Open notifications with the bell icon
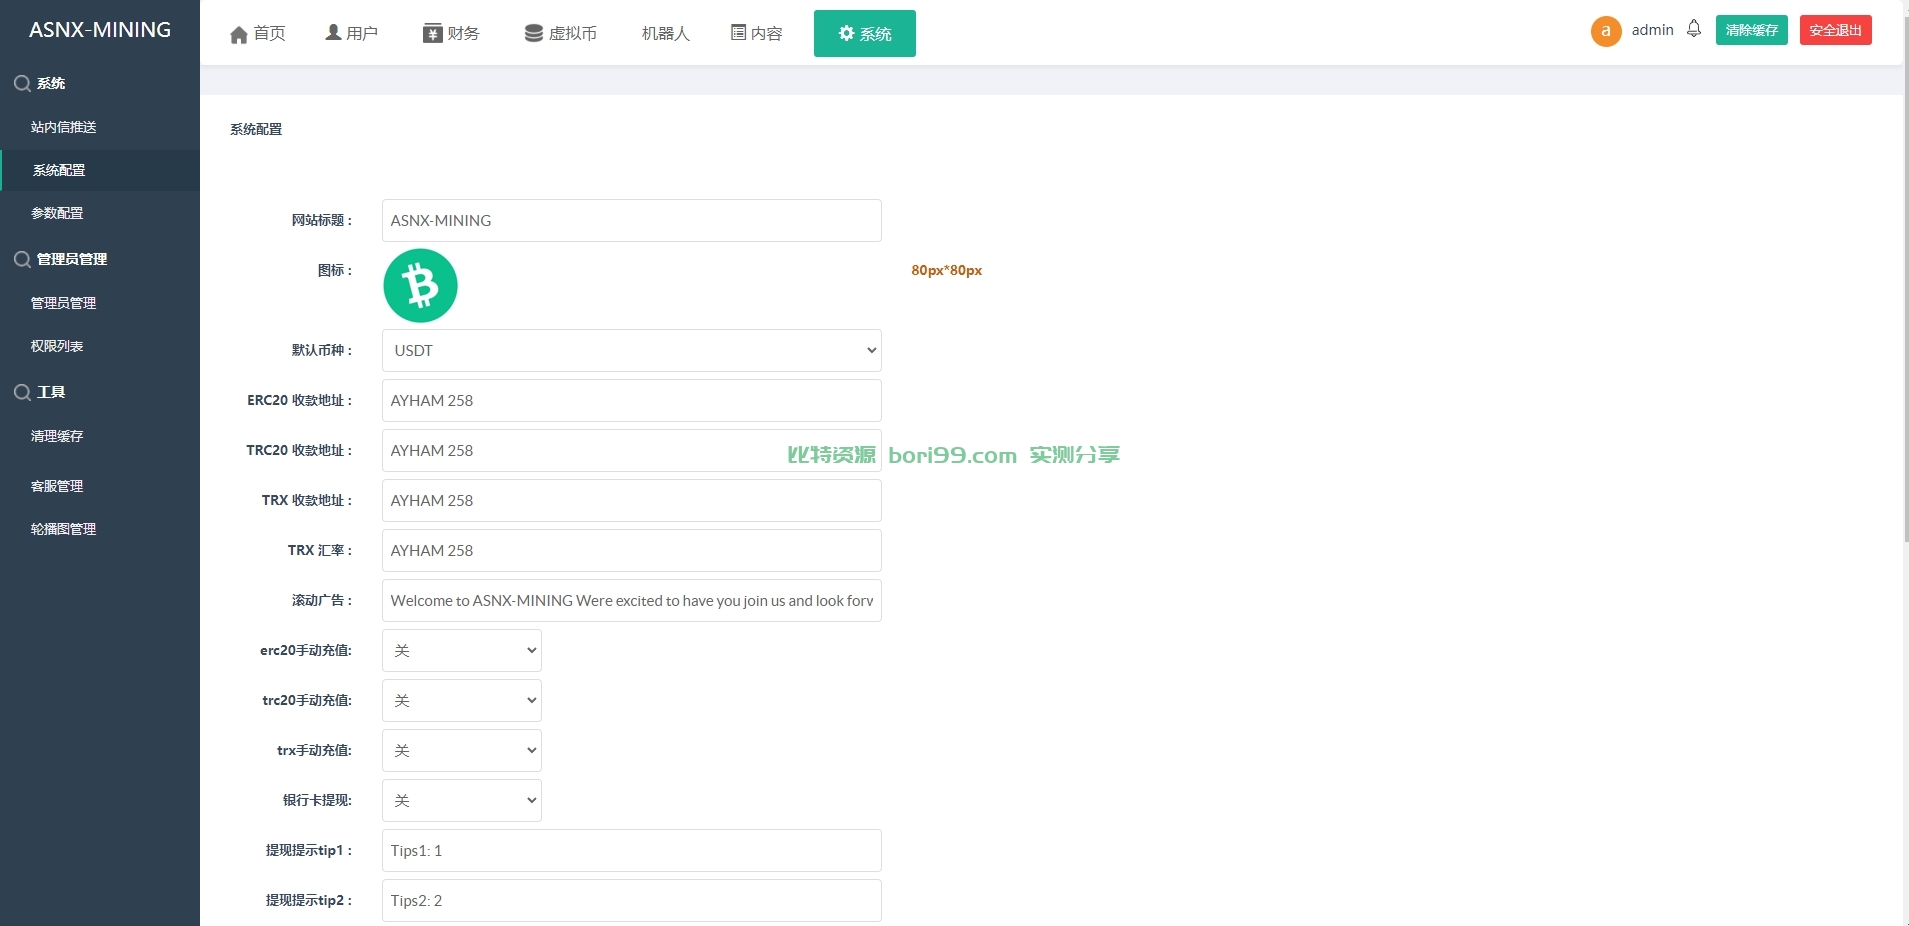This screenshot has width=1909, height=926. 1694,29
